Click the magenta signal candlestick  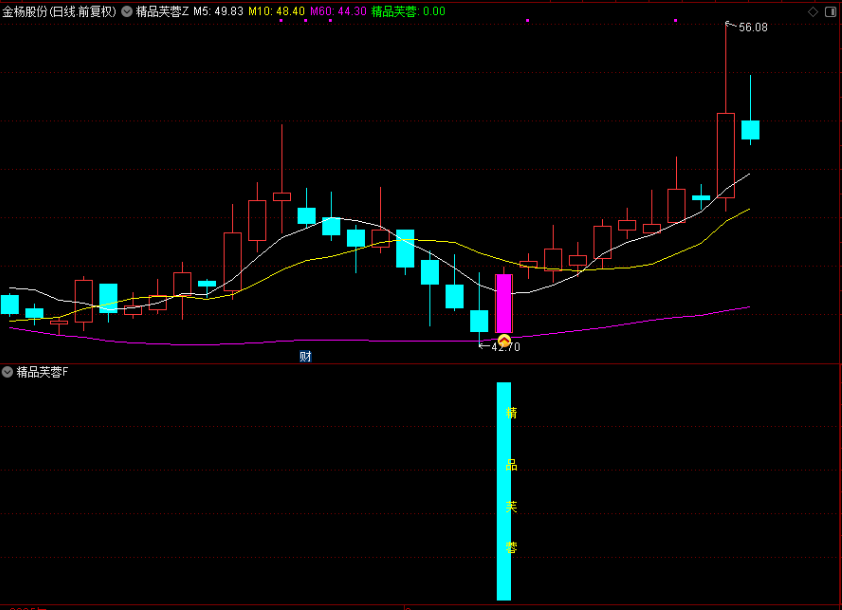point(504,303)
